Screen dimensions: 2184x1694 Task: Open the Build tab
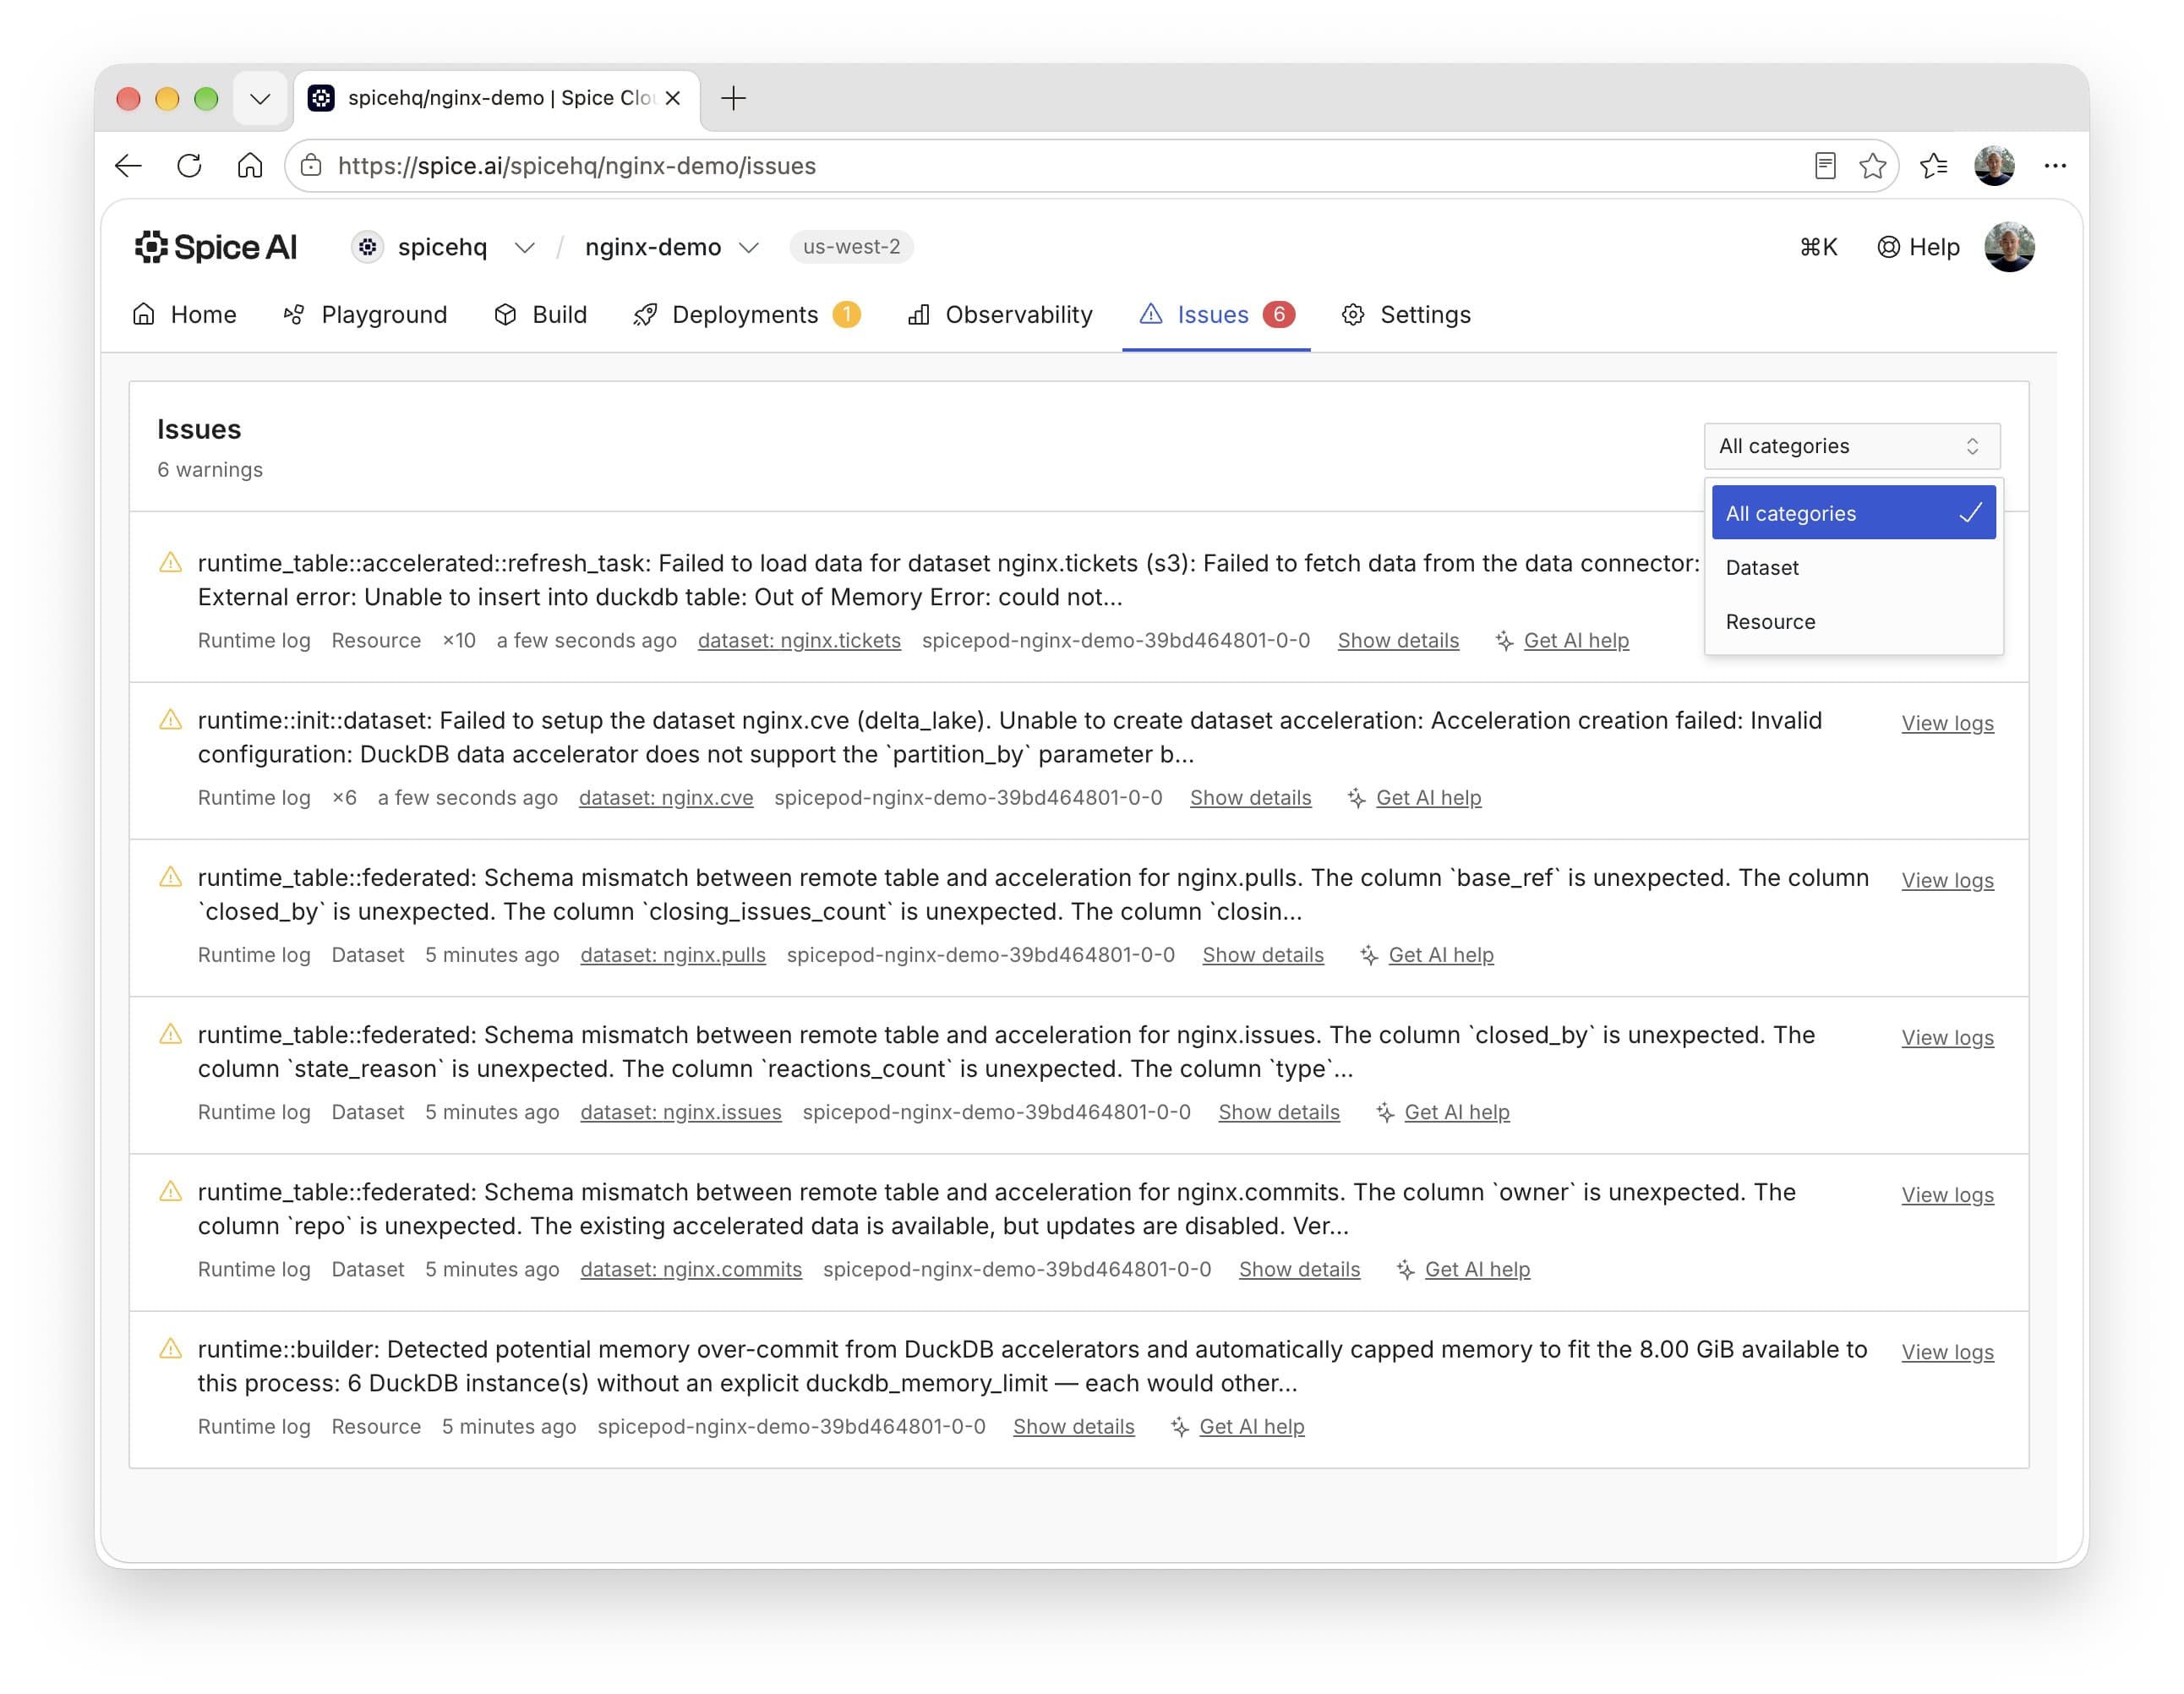click(x=540, y=315)
